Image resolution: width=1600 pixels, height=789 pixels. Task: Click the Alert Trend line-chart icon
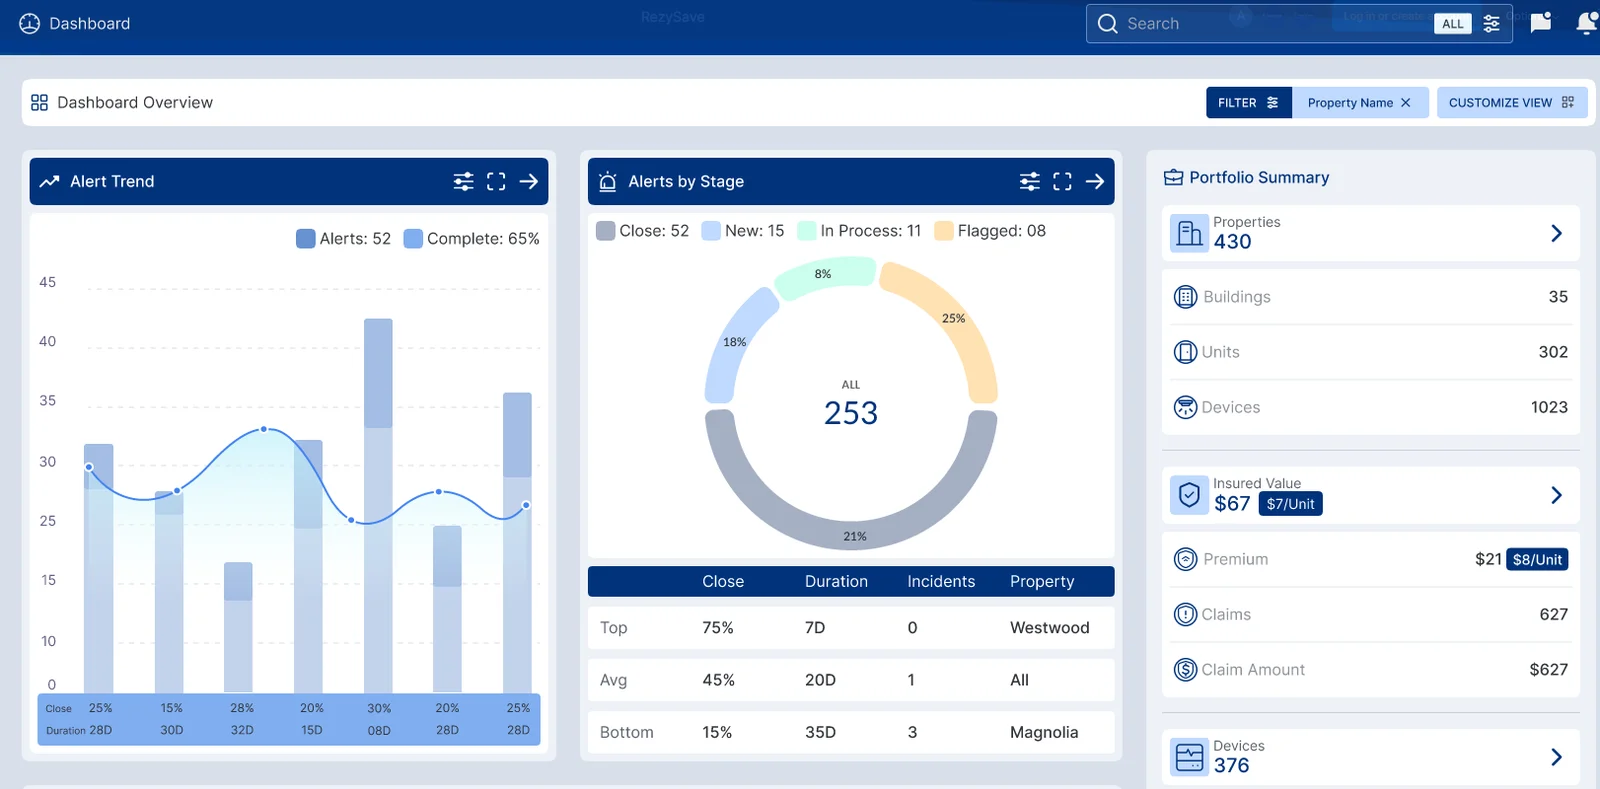coord(49,181)
